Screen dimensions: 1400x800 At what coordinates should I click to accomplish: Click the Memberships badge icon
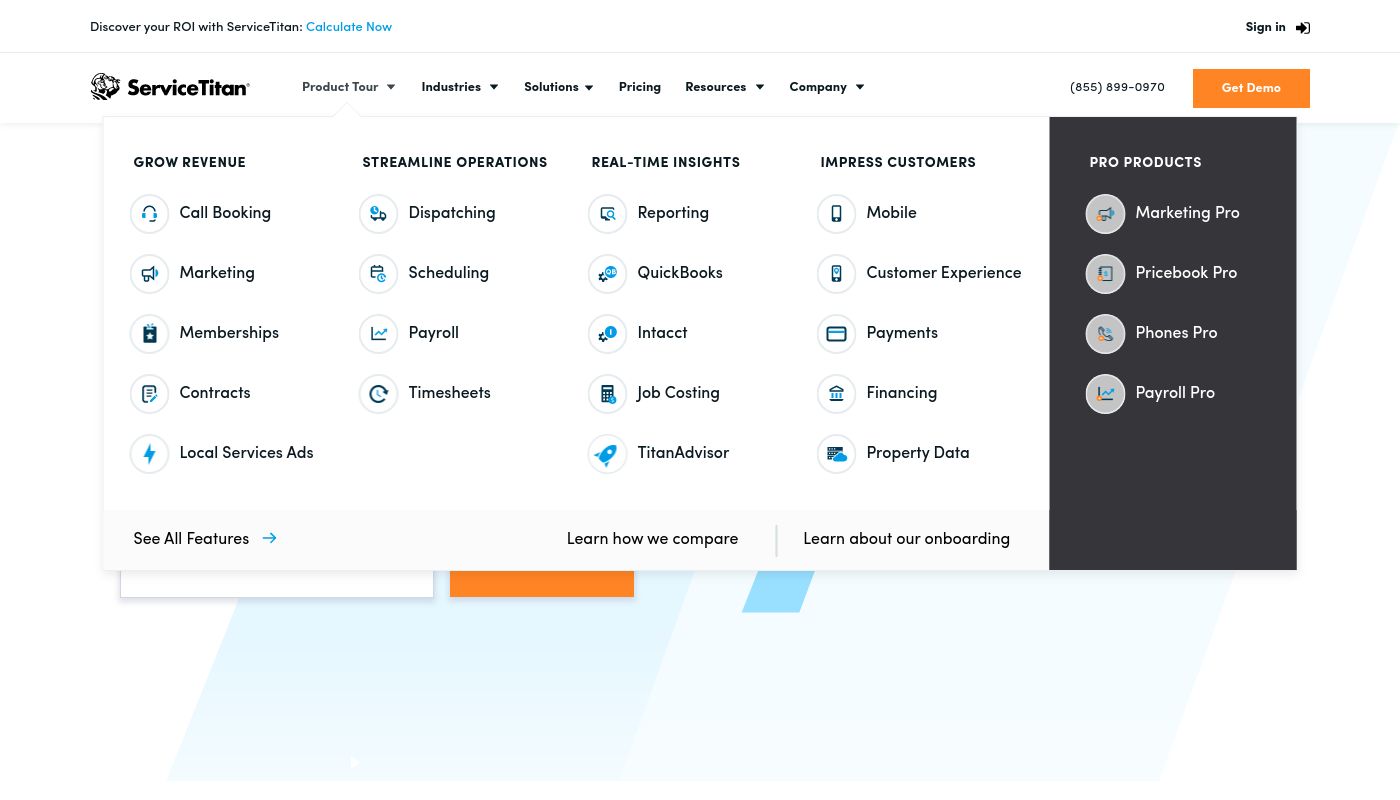pyautogui.click(x=150, y=334)
